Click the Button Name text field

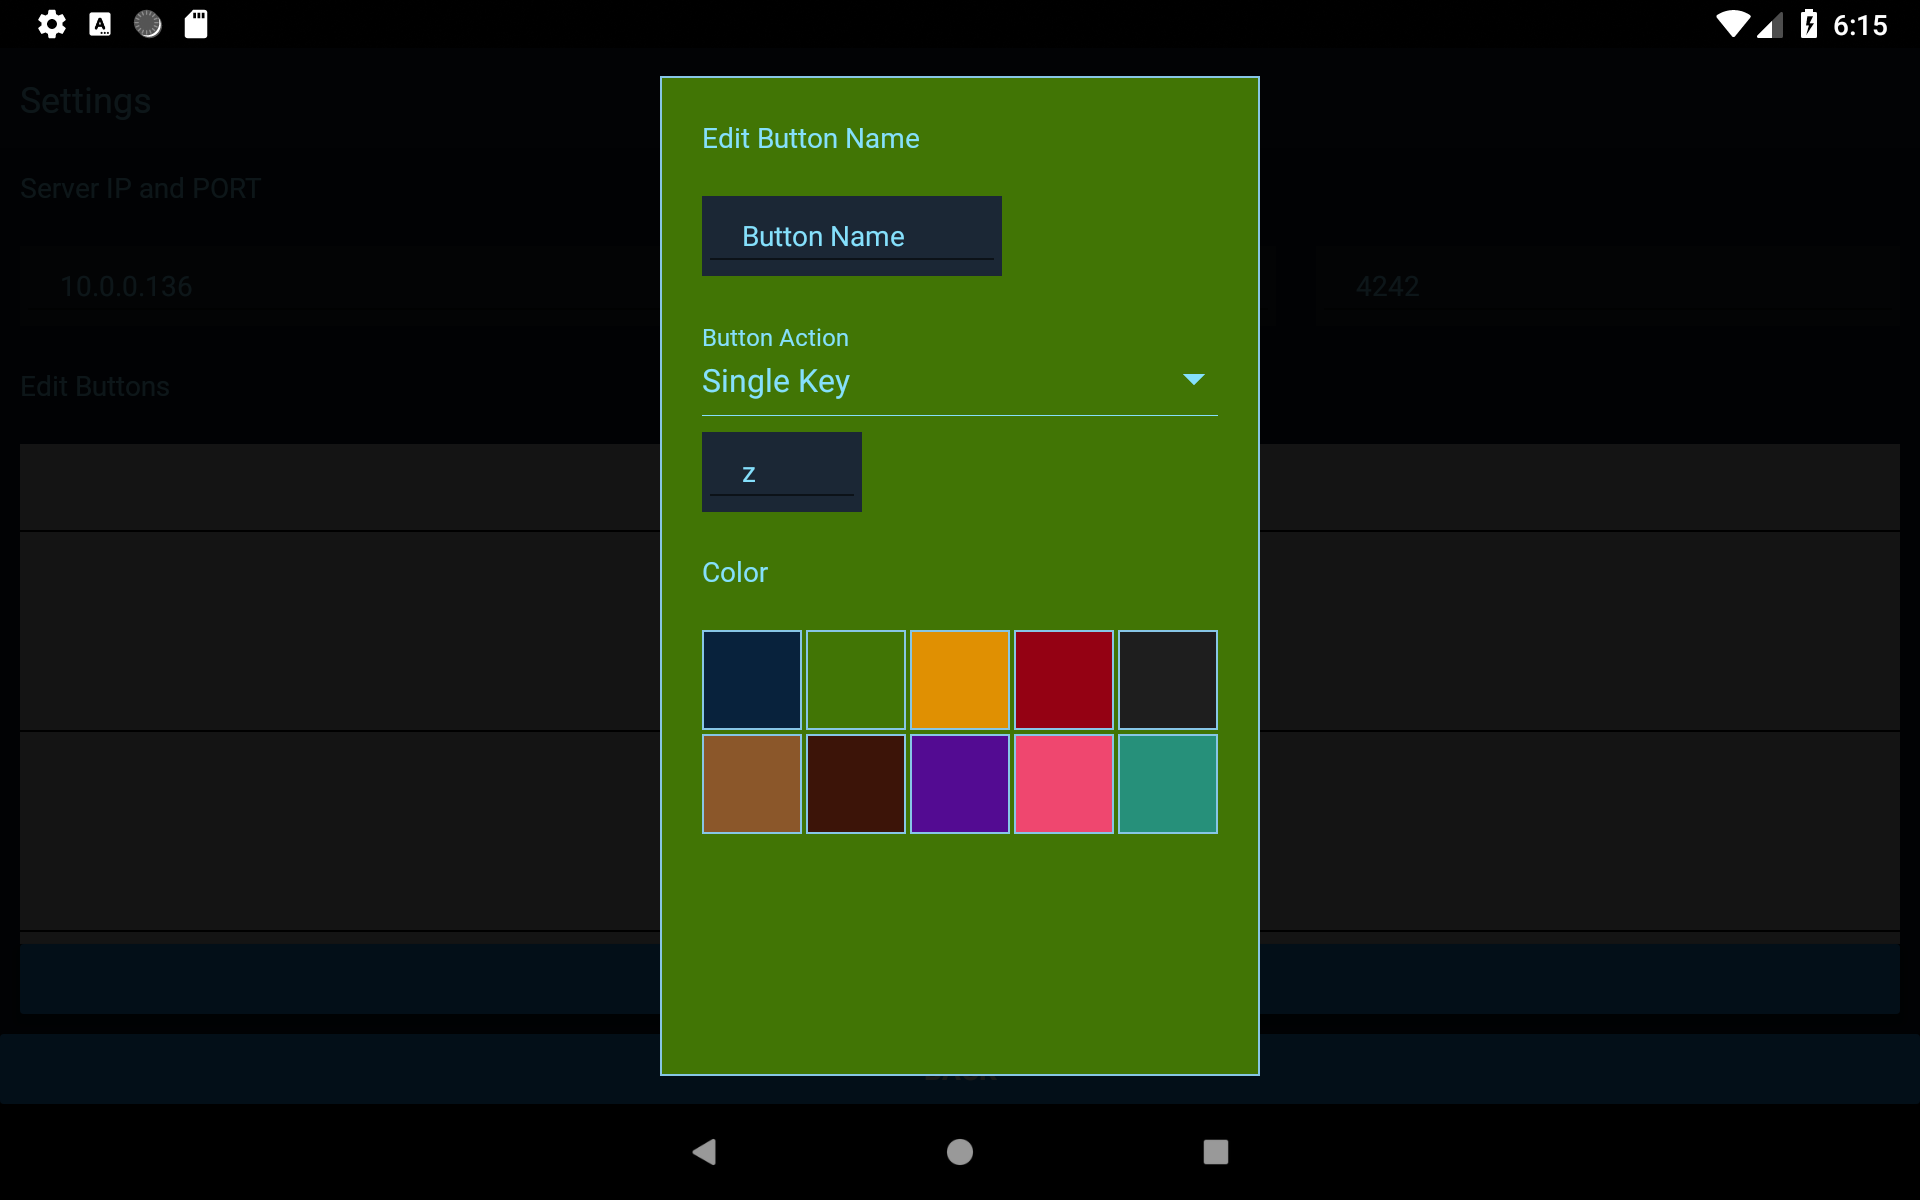851,236
